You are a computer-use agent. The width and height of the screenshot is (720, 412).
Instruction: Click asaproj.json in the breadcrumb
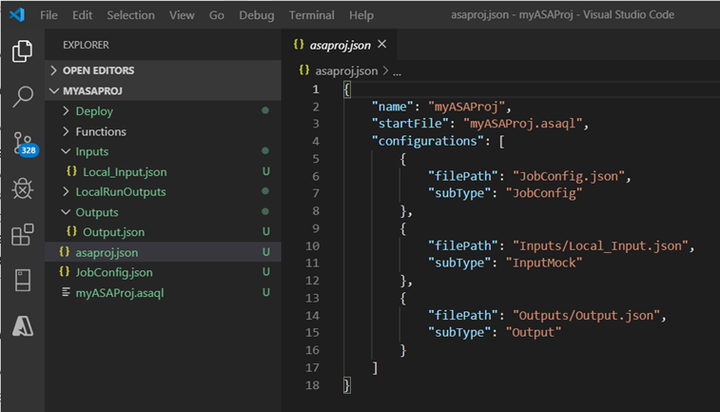345,71
